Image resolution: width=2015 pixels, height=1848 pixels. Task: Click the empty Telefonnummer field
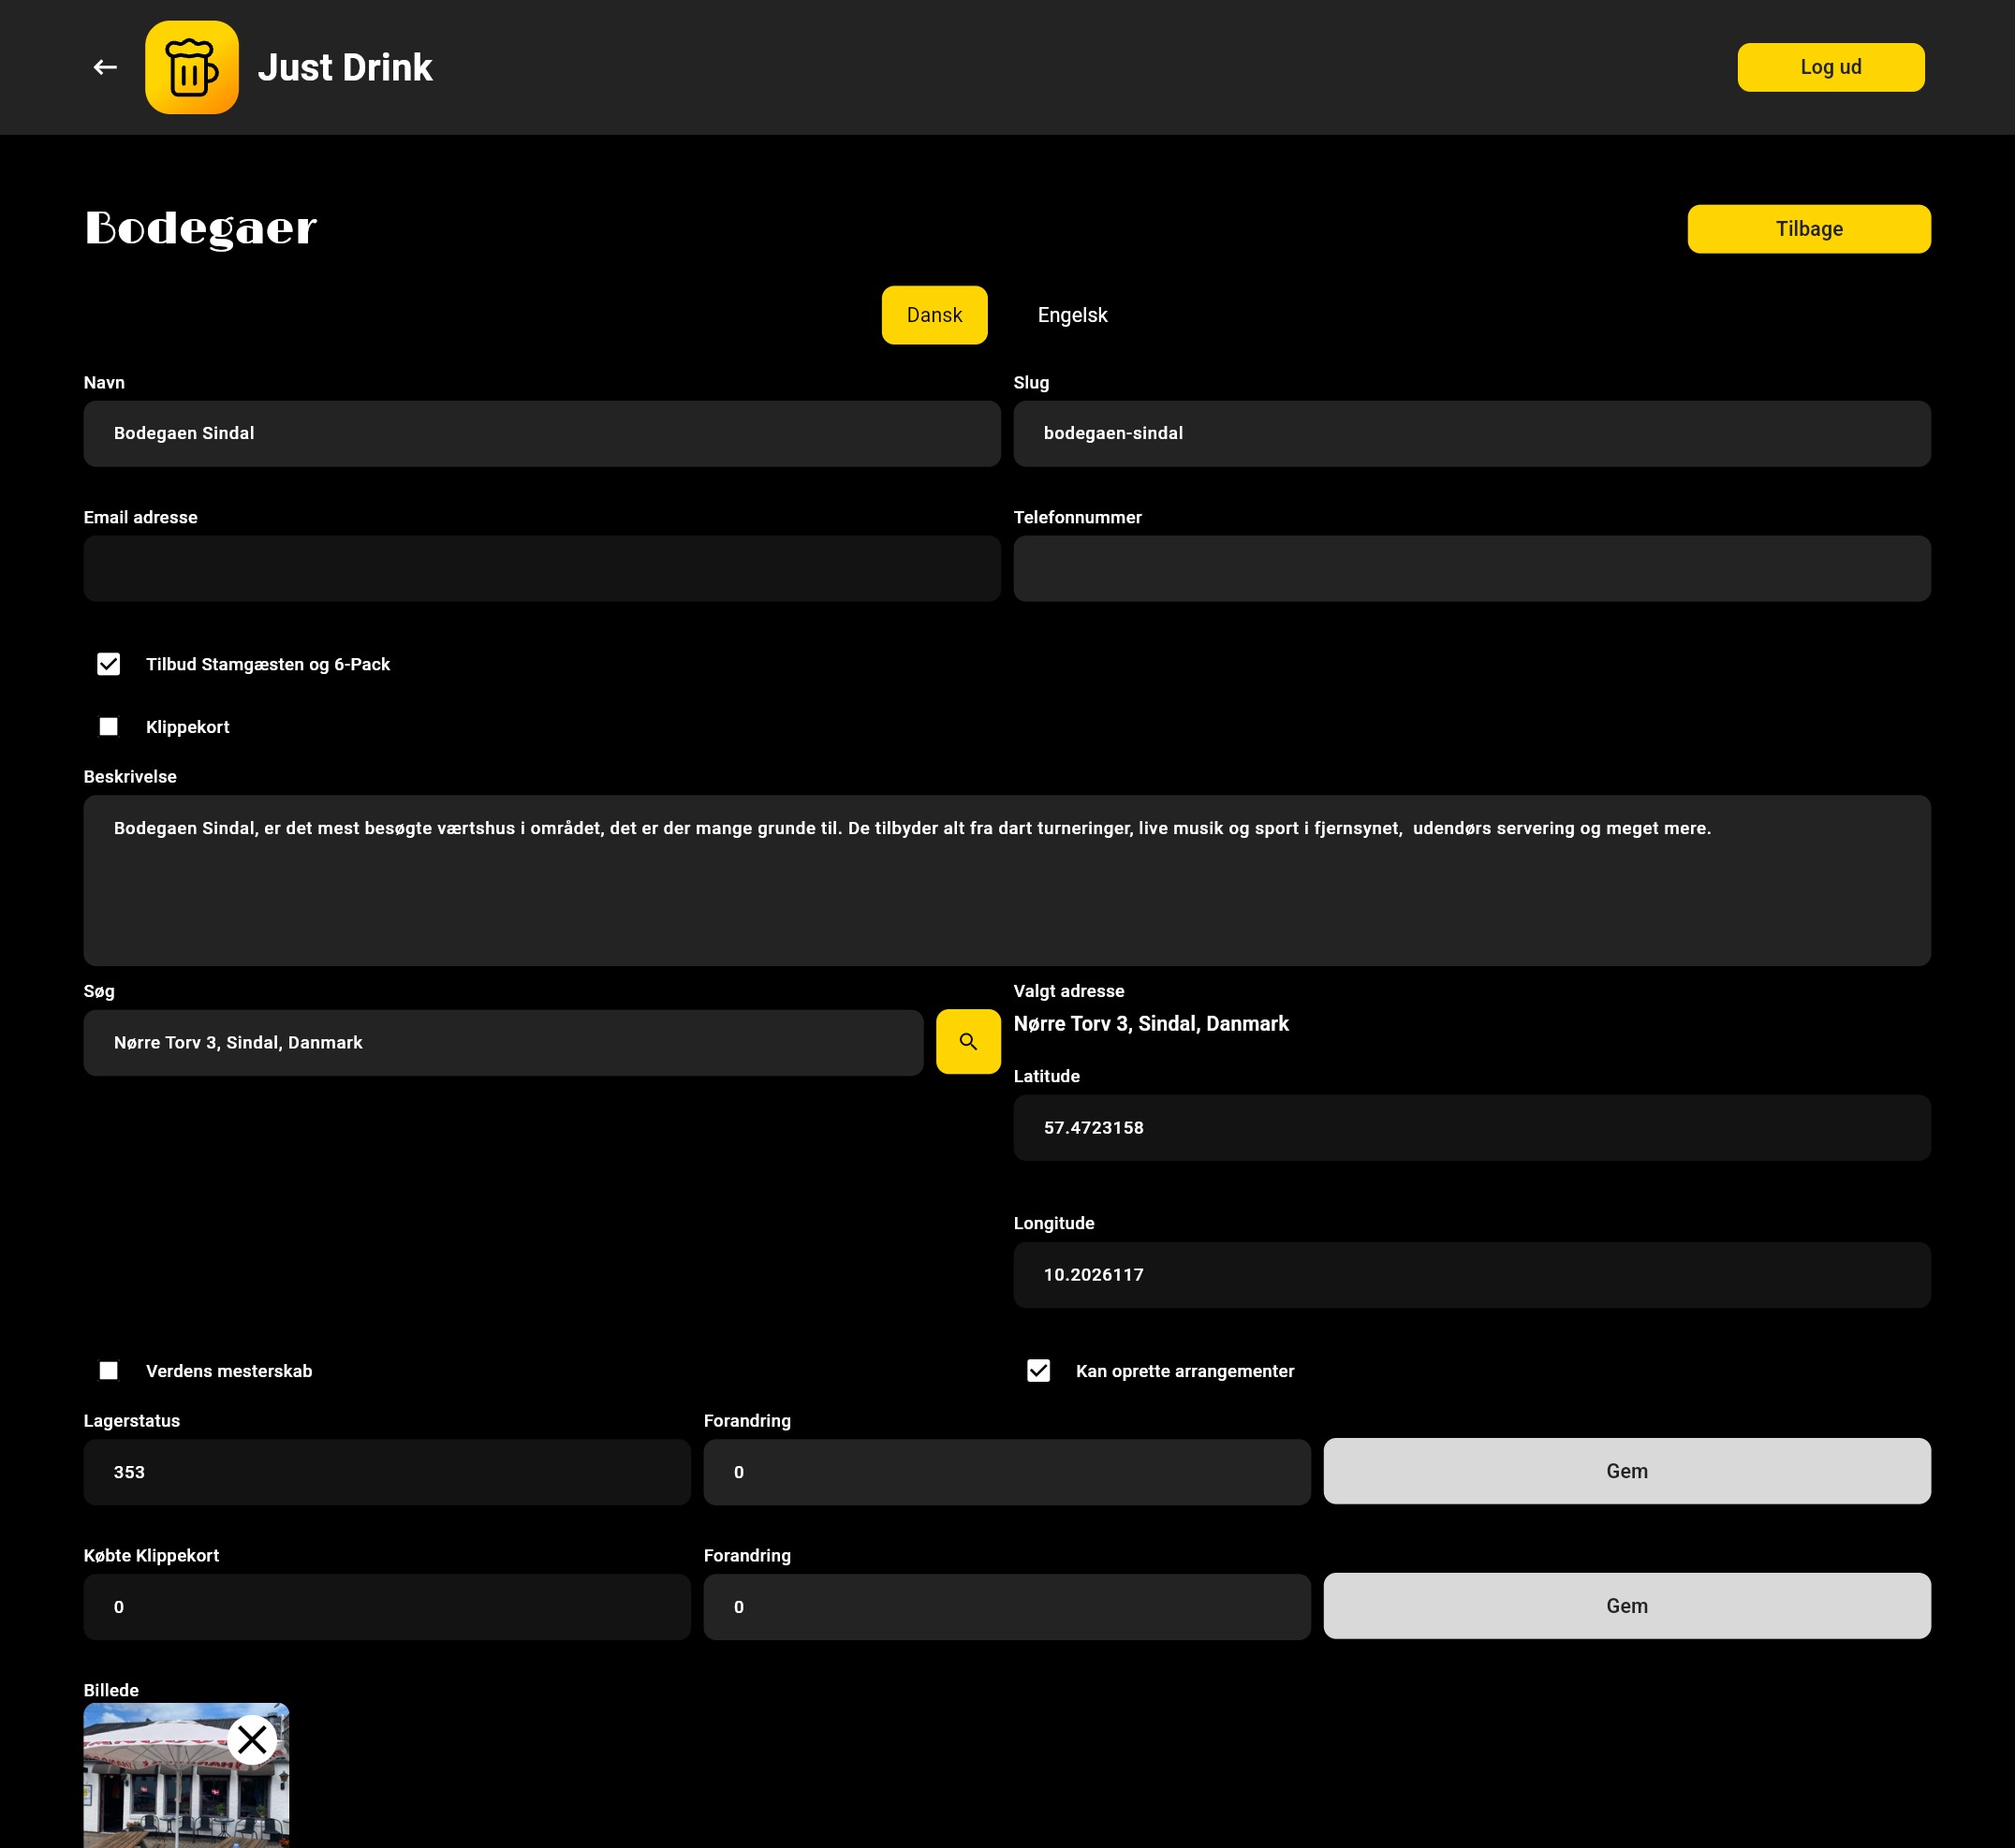(1471, 568)
